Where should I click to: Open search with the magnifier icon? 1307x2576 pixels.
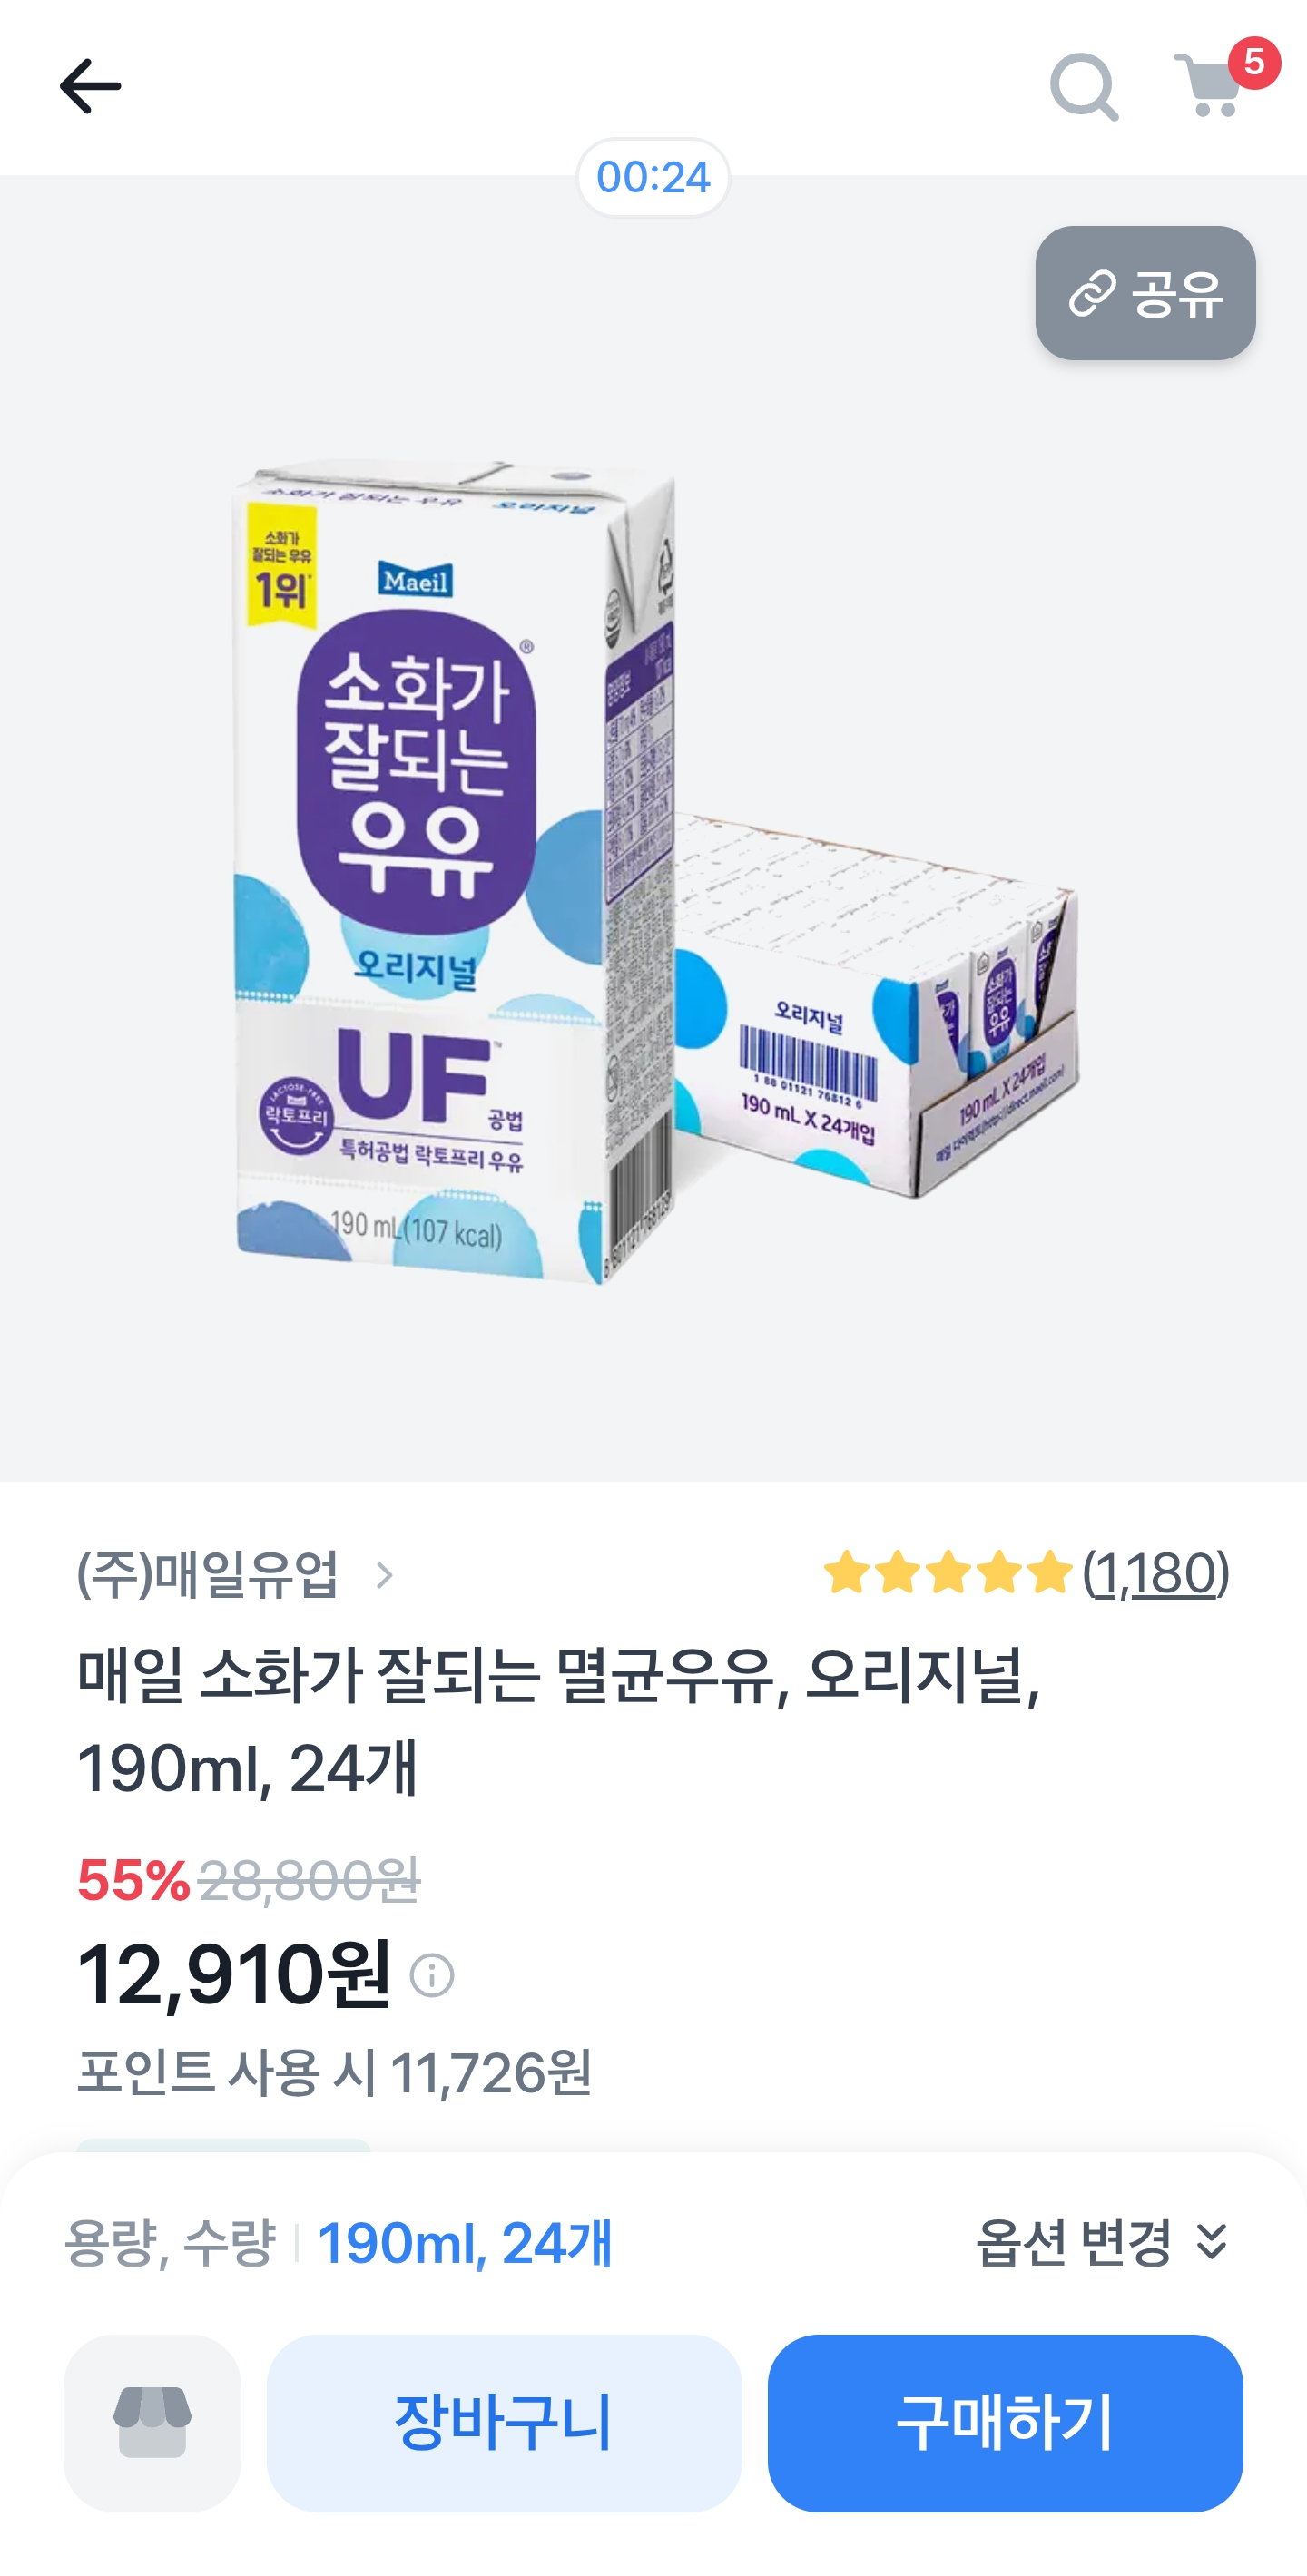(x=1083, y=87)
